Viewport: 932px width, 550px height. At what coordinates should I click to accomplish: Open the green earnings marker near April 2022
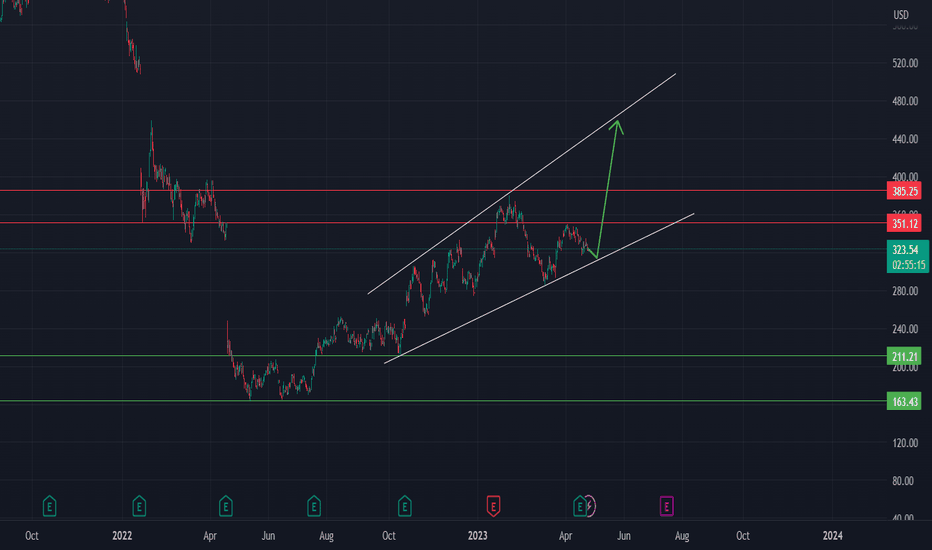tap(225, 506)
